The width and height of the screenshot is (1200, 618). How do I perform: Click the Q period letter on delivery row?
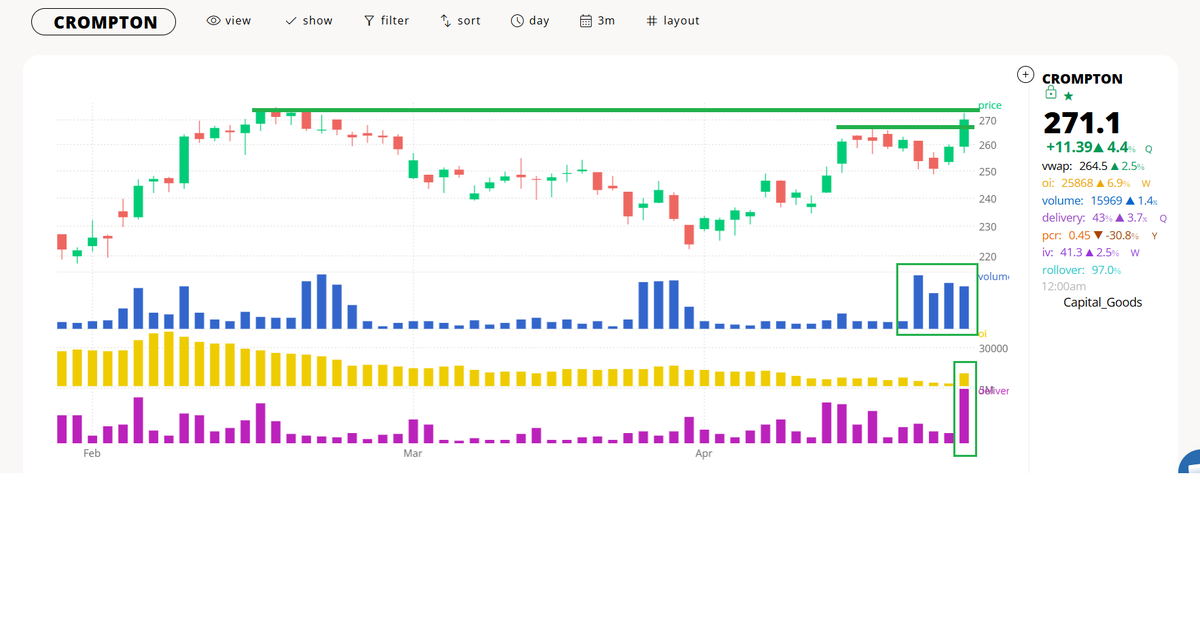pyautogui.click(x=1163, y=218)
